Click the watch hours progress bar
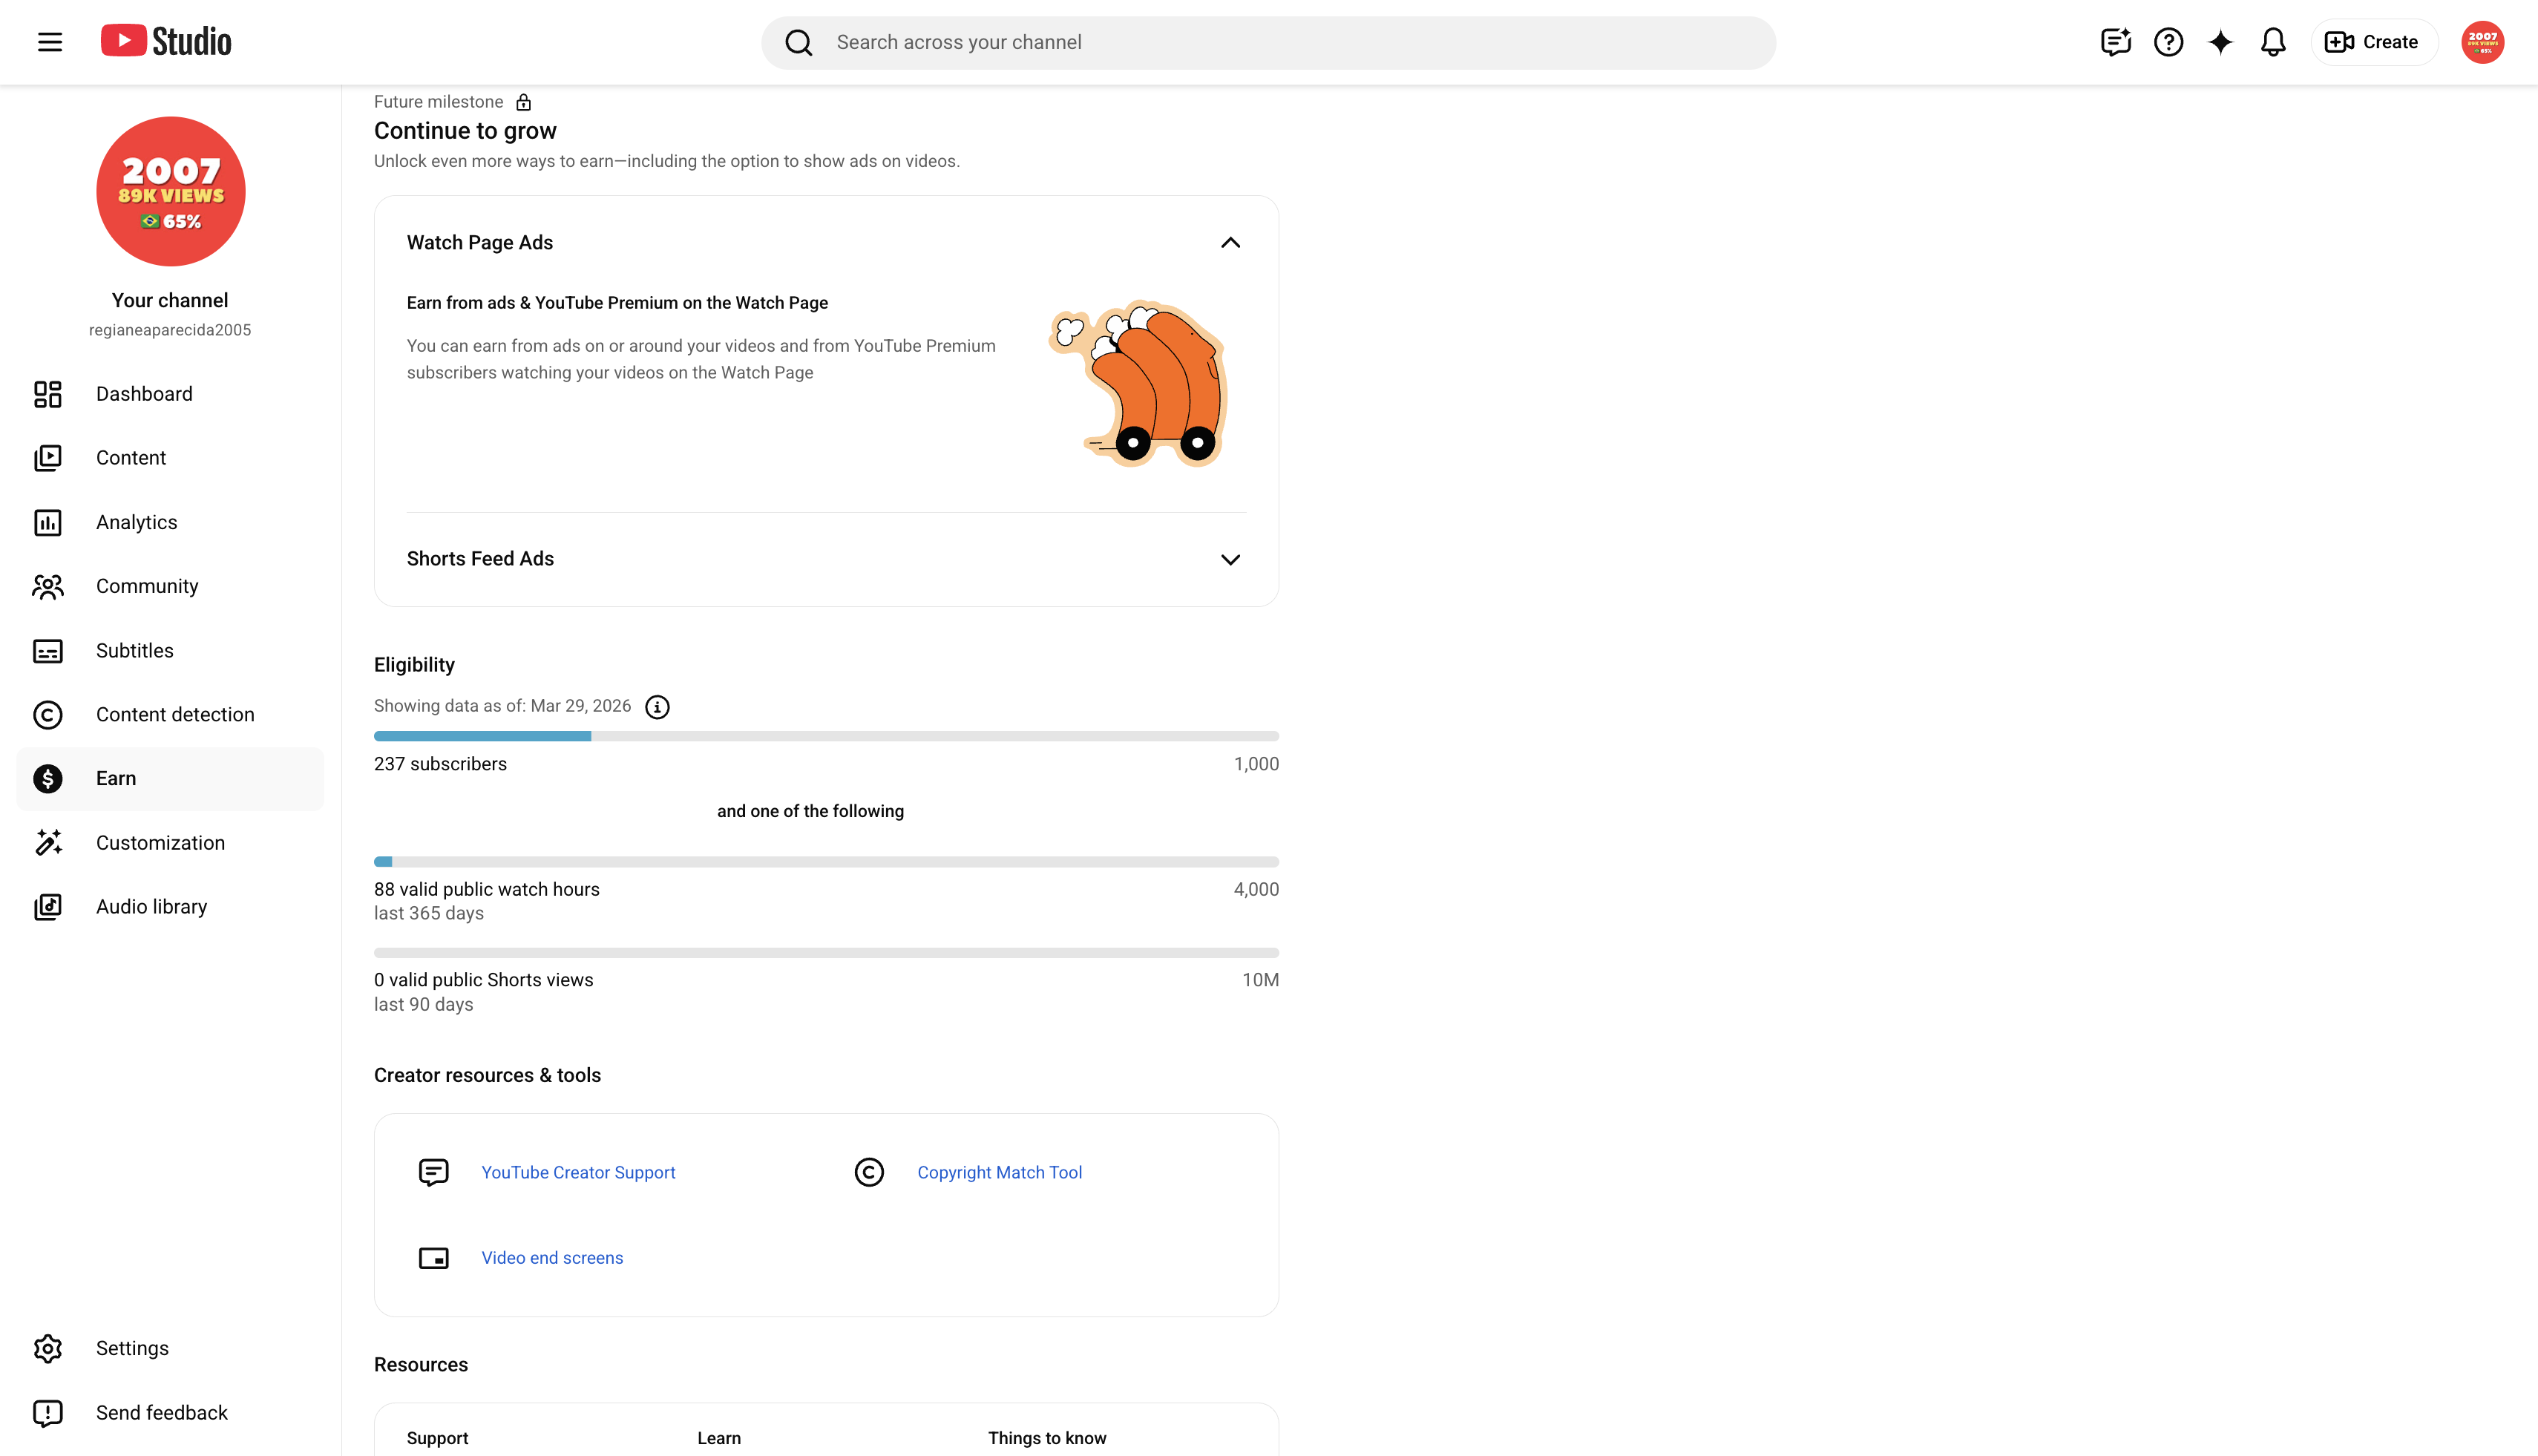Image resolution: width=2538 pixels, height=1456 pixels. 826,862
